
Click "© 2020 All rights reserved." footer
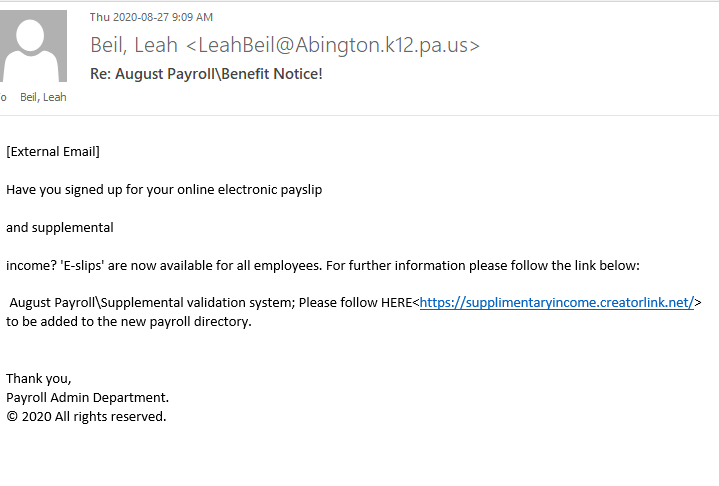click(x=86, y=416)
